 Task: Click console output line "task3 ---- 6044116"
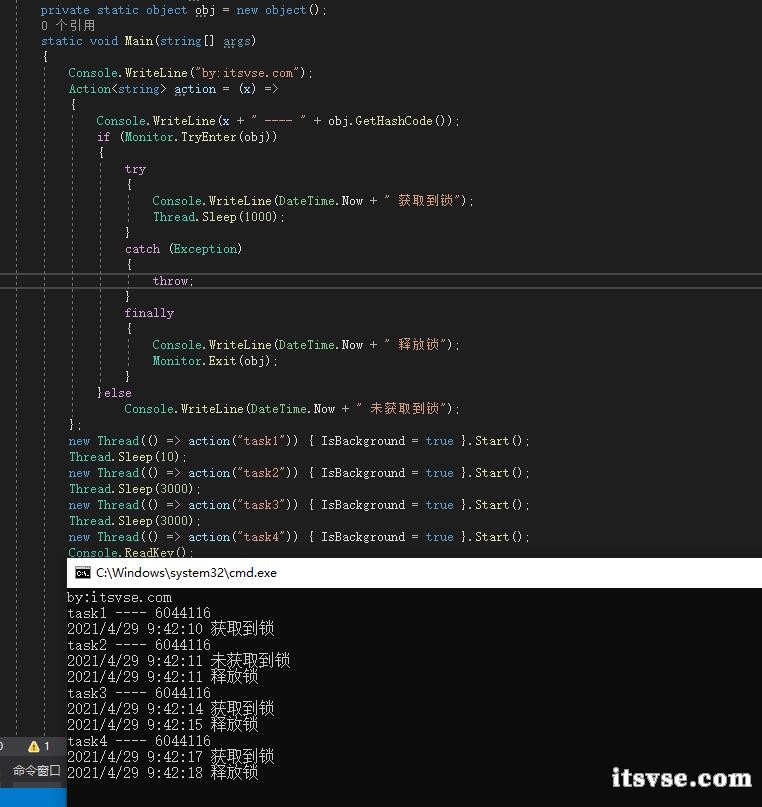coord(138,693)
